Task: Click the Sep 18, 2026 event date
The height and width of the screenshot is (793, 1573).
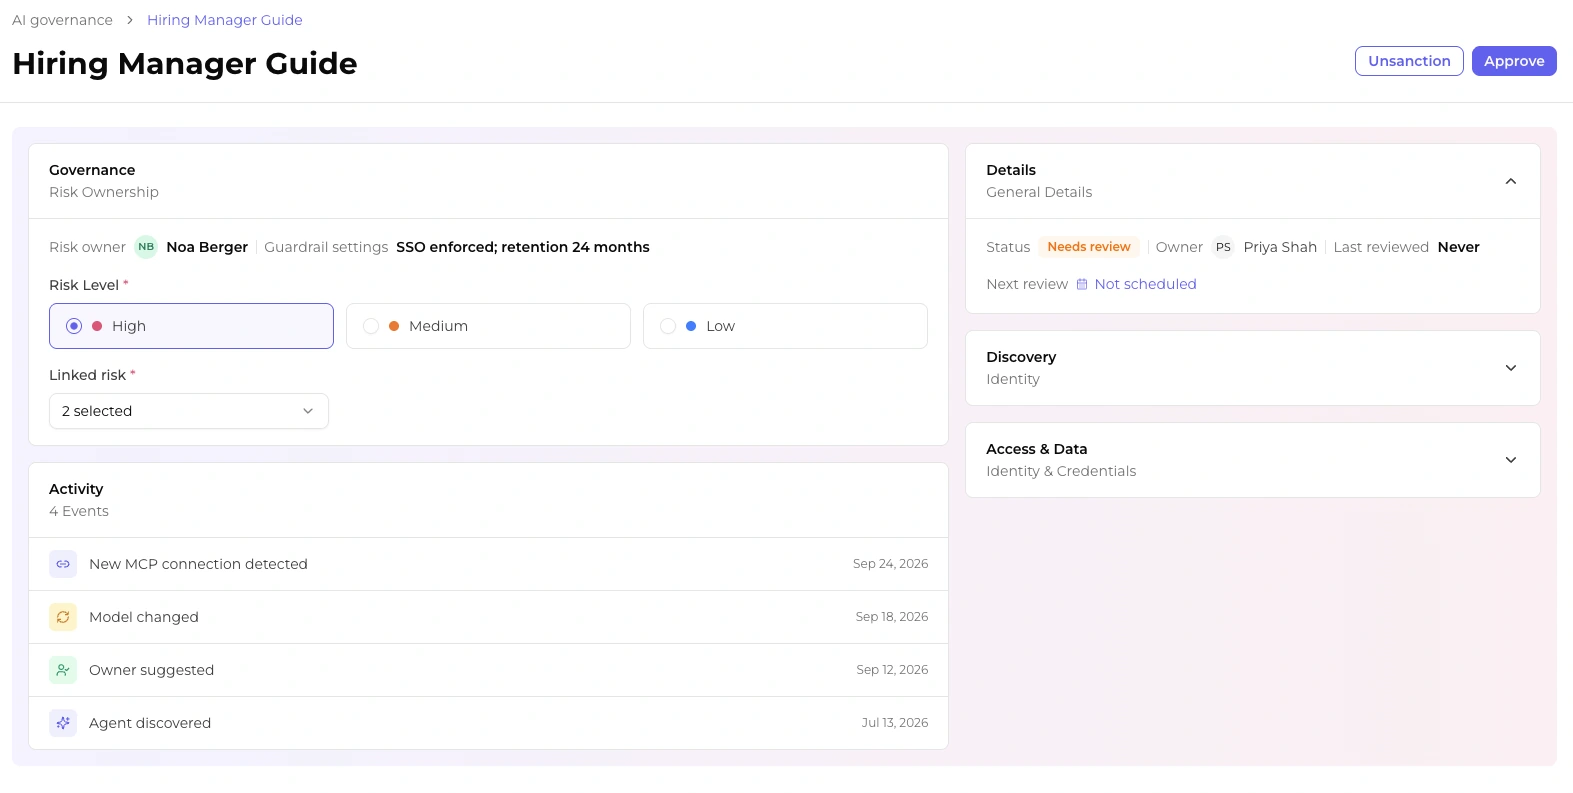Action: tap(892, 617)
